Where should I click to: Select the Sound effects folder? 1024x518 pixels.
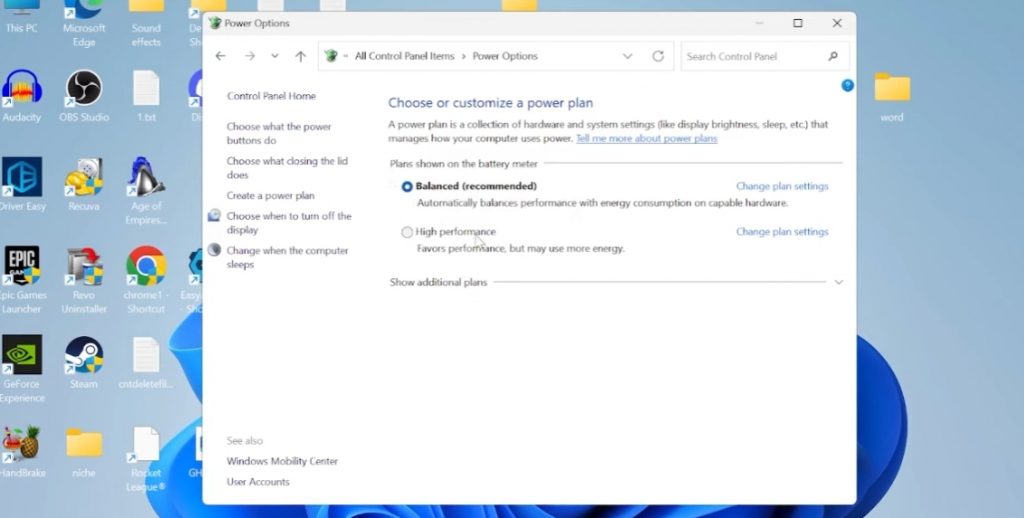click(x=146, y=23)
